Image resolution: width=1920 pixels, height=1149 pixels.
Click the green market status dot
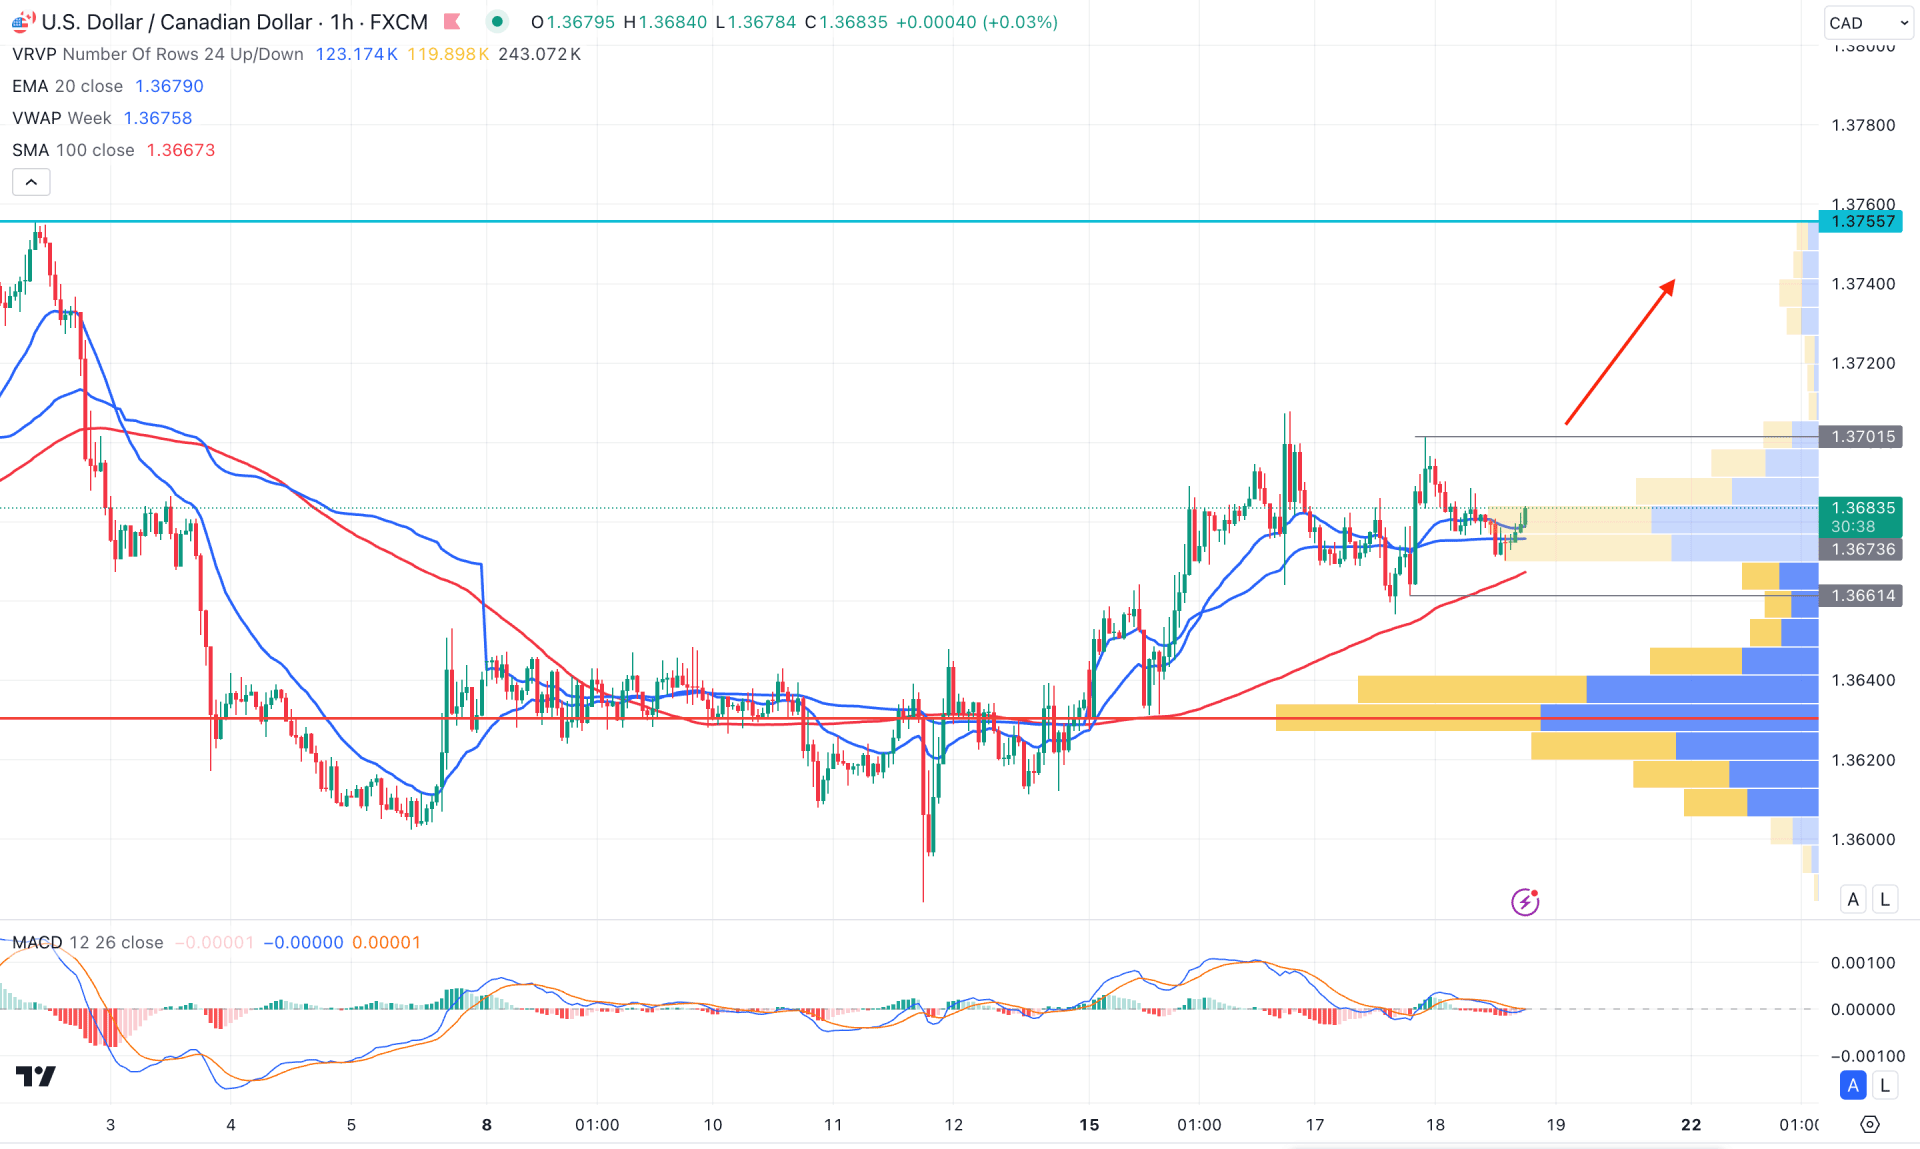[497, 21]
